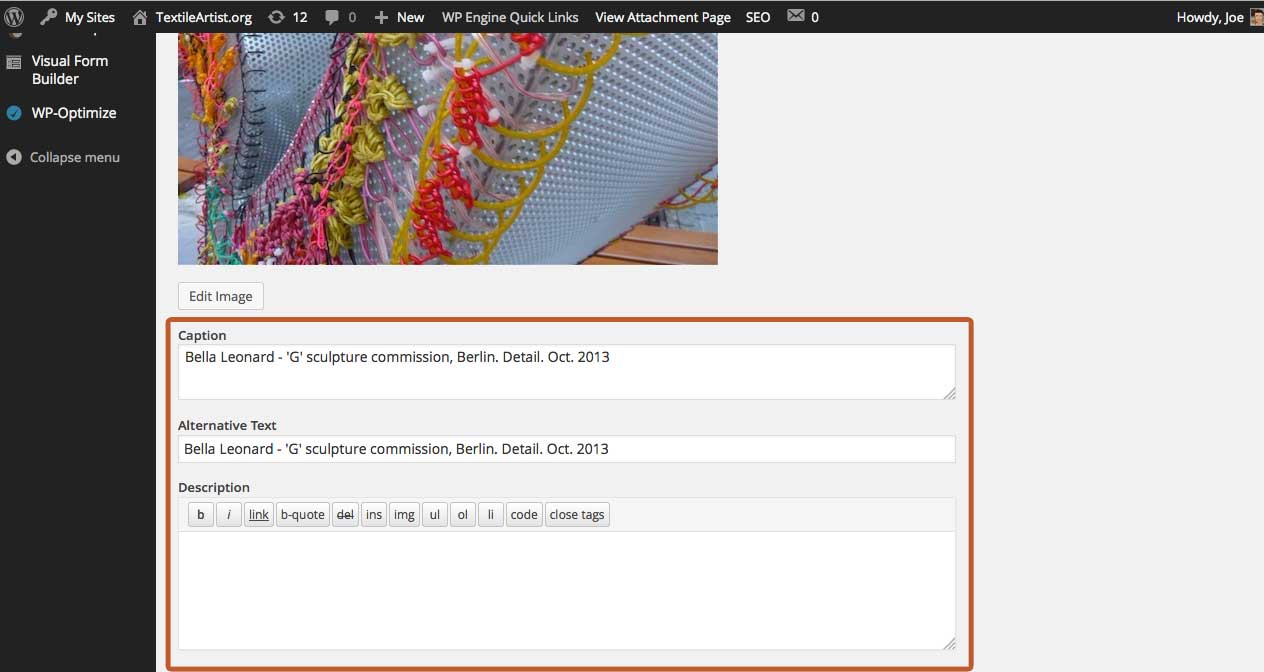The height and width of the screenshot is (672, 1264).
Task: Open the SEO menu
Action: pos(758,17)
